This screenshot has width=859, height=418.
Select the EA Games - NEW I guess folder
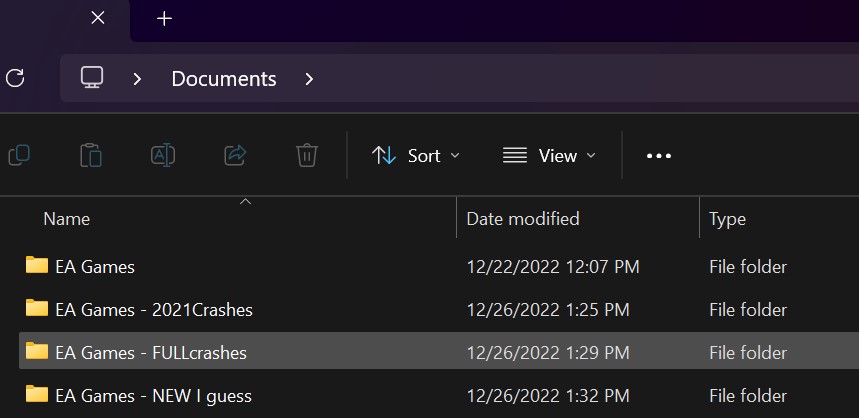coord(153,395)
